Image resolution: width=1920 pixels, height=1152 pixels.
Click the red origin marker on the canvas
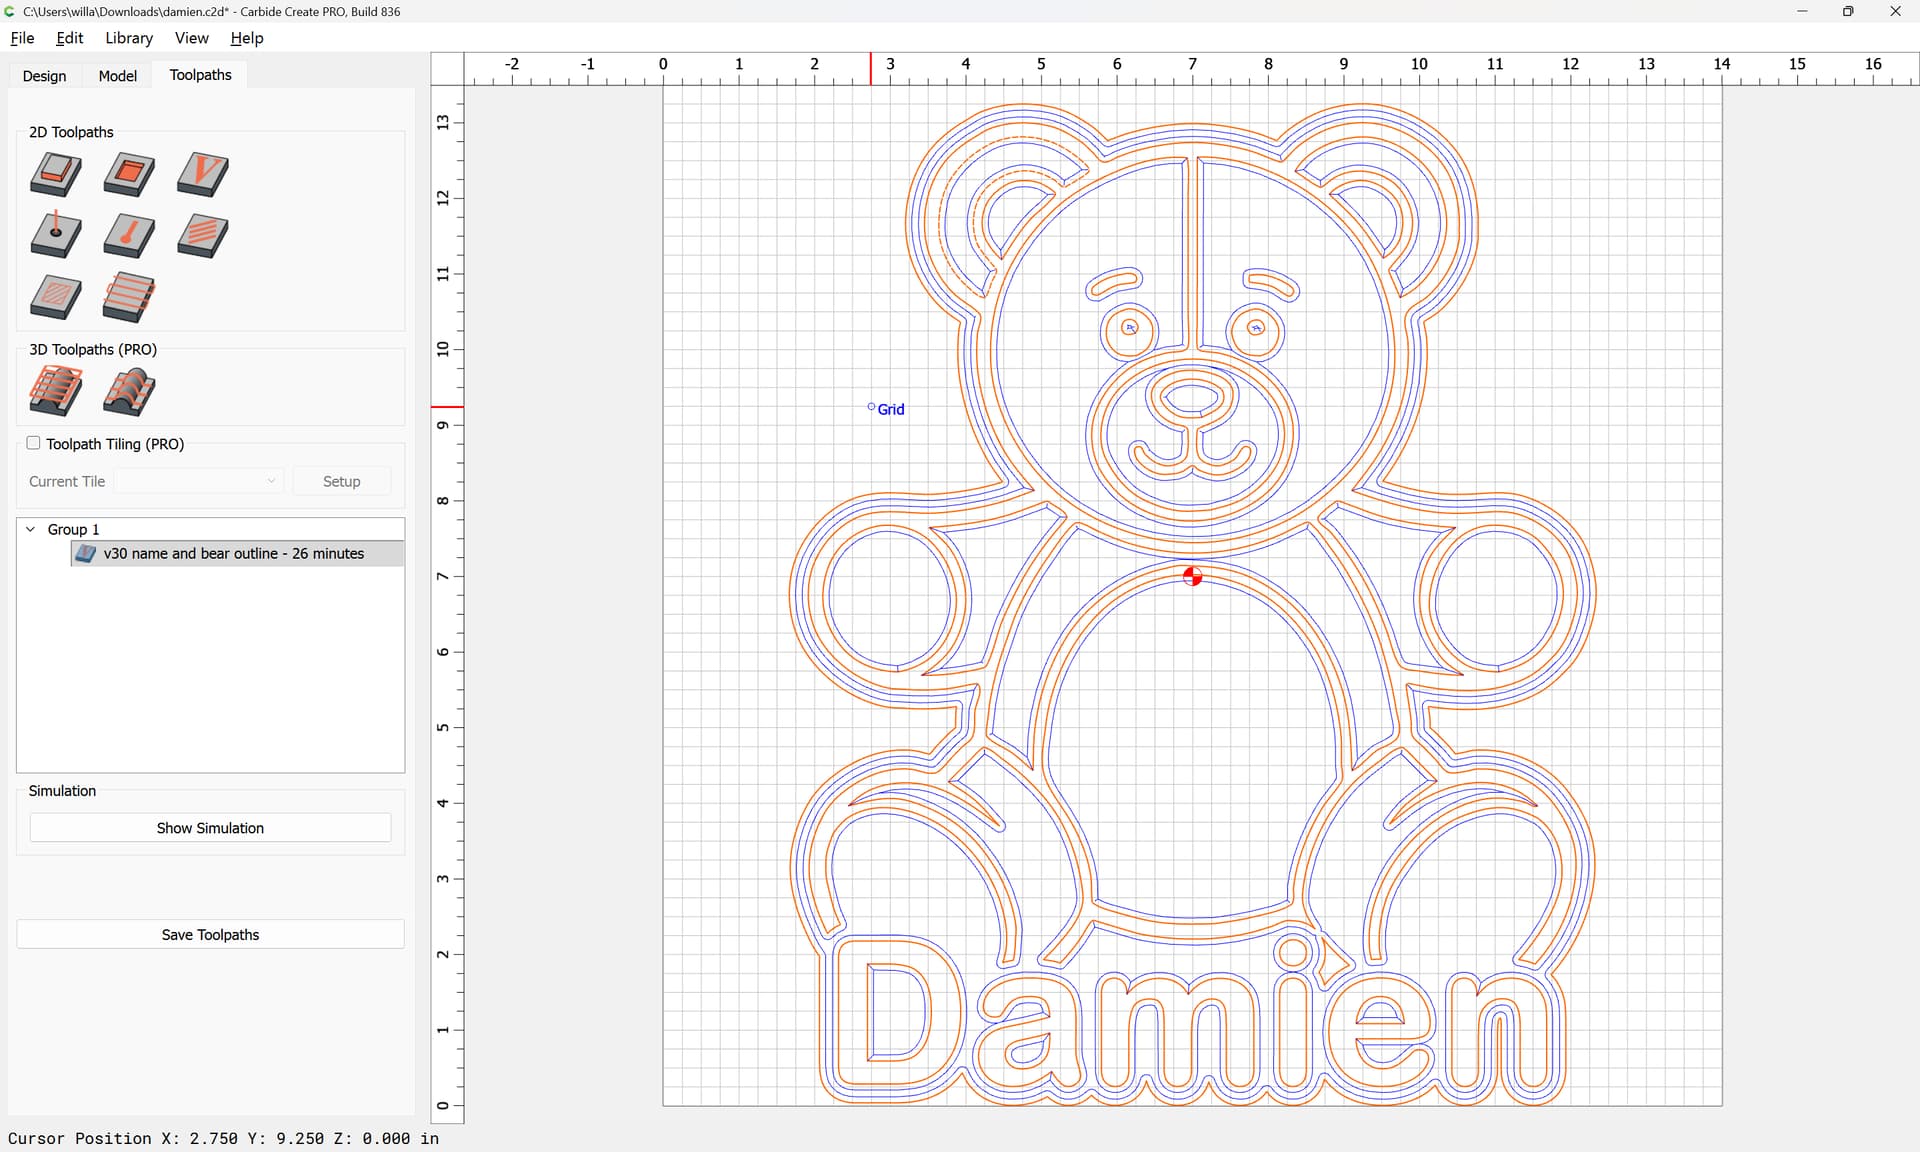click(1192, 576)
